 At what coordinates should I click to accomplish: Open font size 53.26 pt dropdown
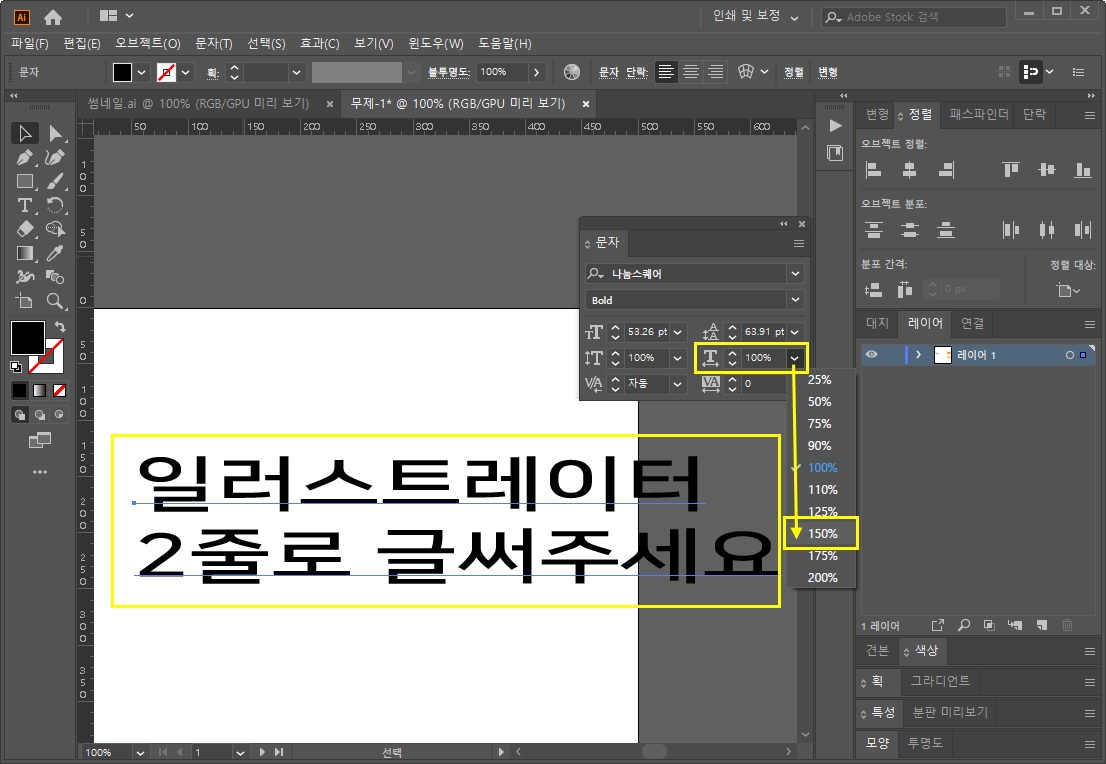point(678,332)
